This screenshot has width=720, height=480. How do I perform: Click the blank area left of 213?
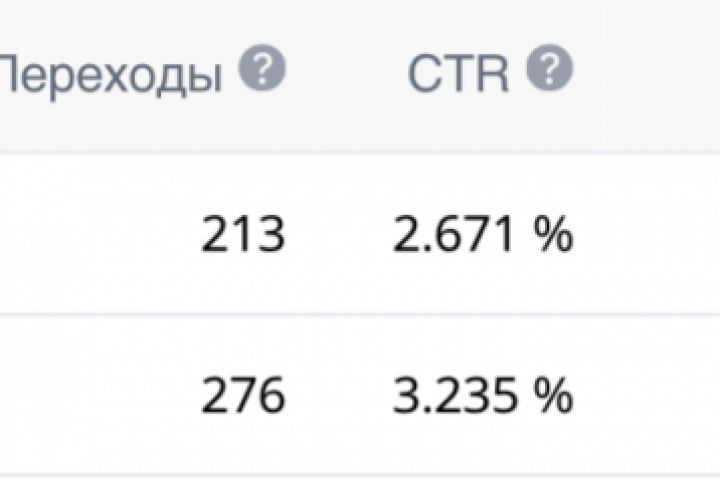(x=90, y=236)
